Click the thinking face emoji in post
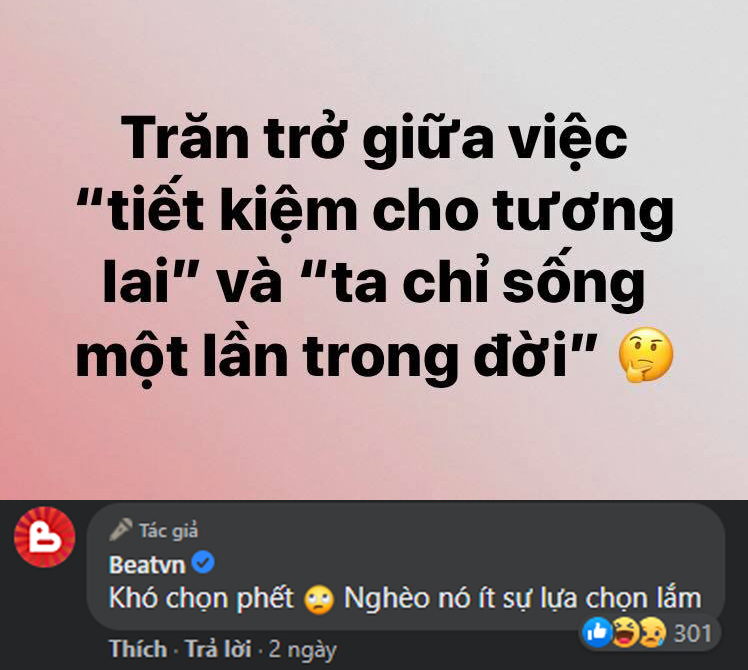The width and height of the screenshot is (748, 670). click(646, 355)
